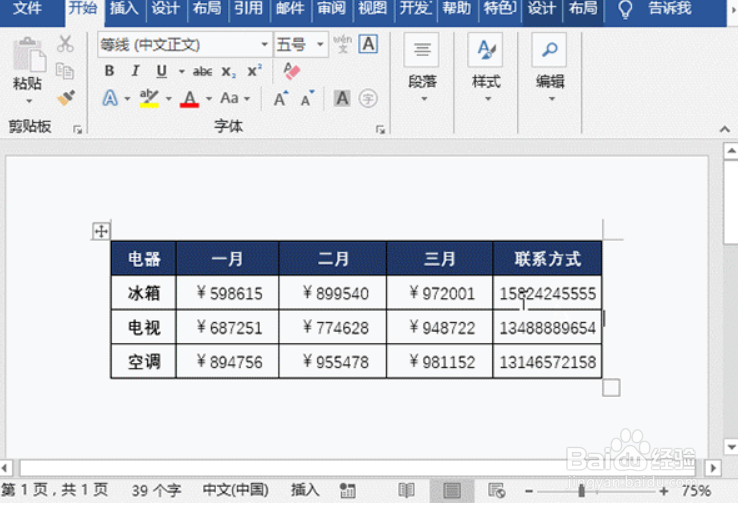This screenshot has height=508, width=738.
Task: Apply the yellow text highlight color
Action: (x=149, y=98)
